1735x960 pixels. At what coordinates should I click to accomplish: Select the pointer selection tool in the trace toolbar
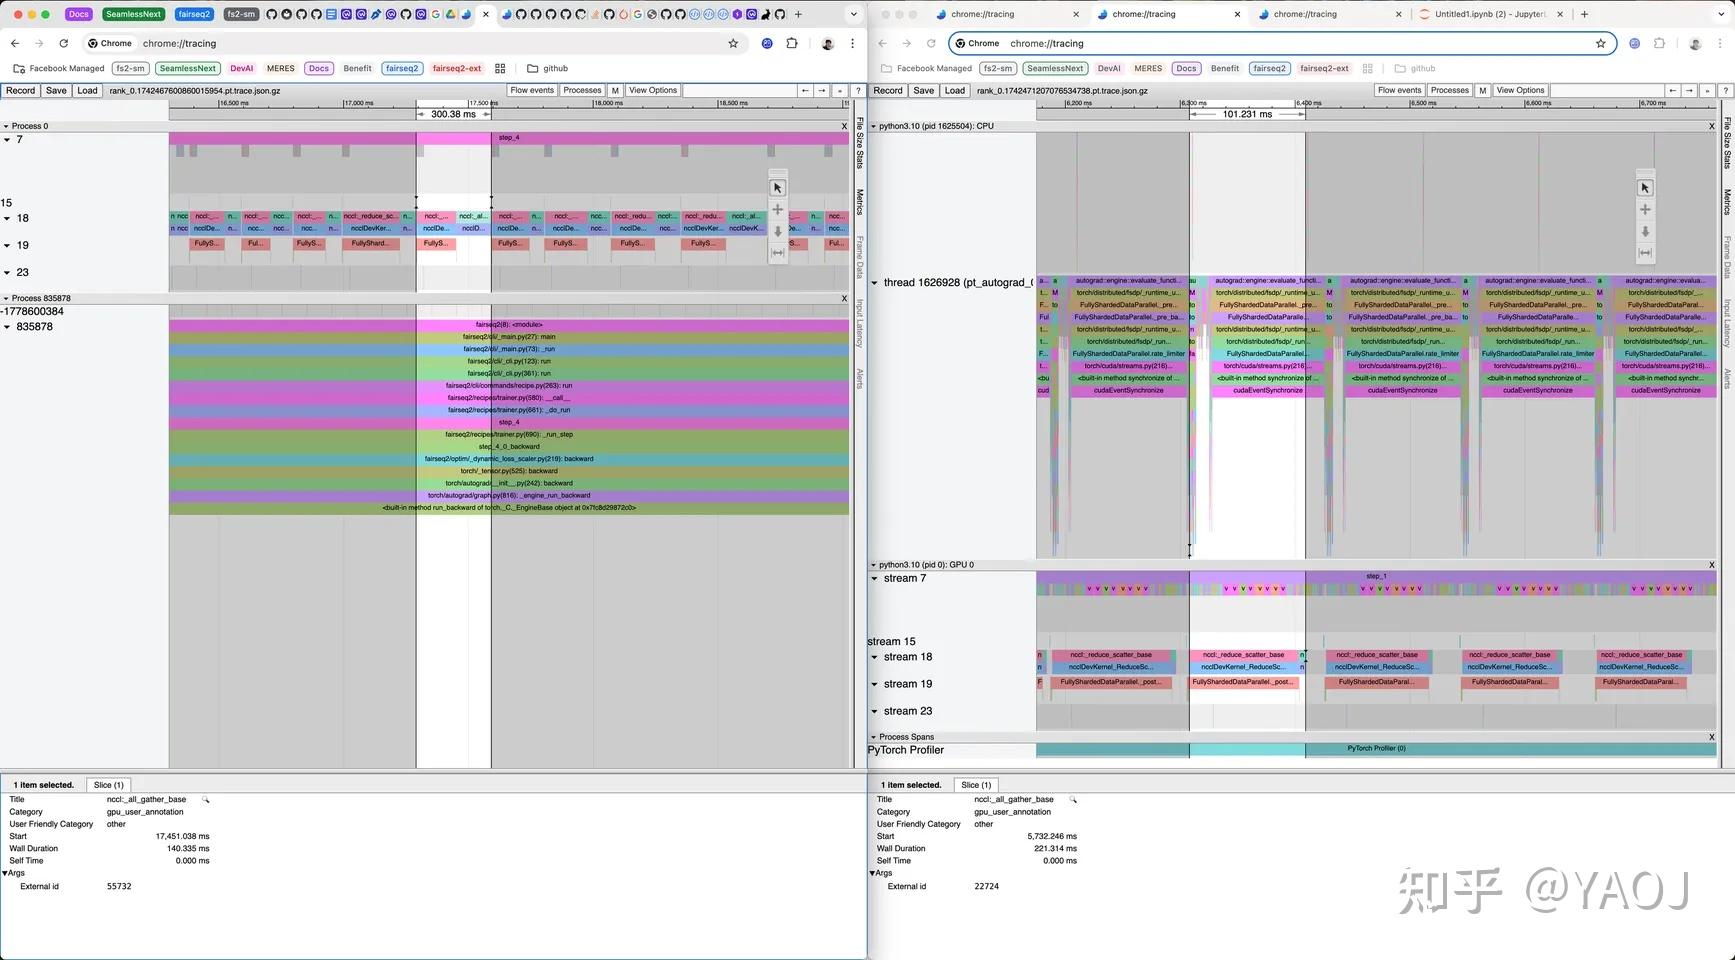pos(777,187)
